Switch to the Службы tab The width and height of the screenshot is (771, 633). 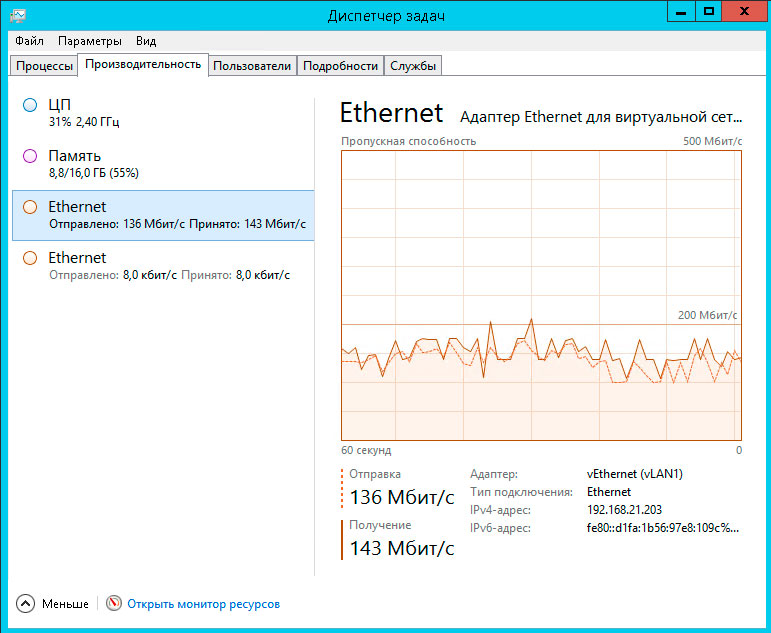pyautogui.click(x=413, y=66)
